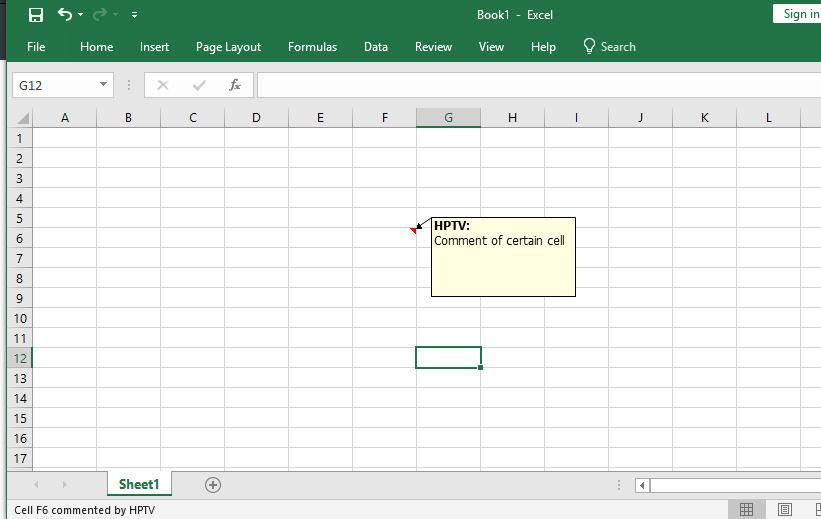
Task: Open the Page Layout ribbon tab
Action: [228, 47]
